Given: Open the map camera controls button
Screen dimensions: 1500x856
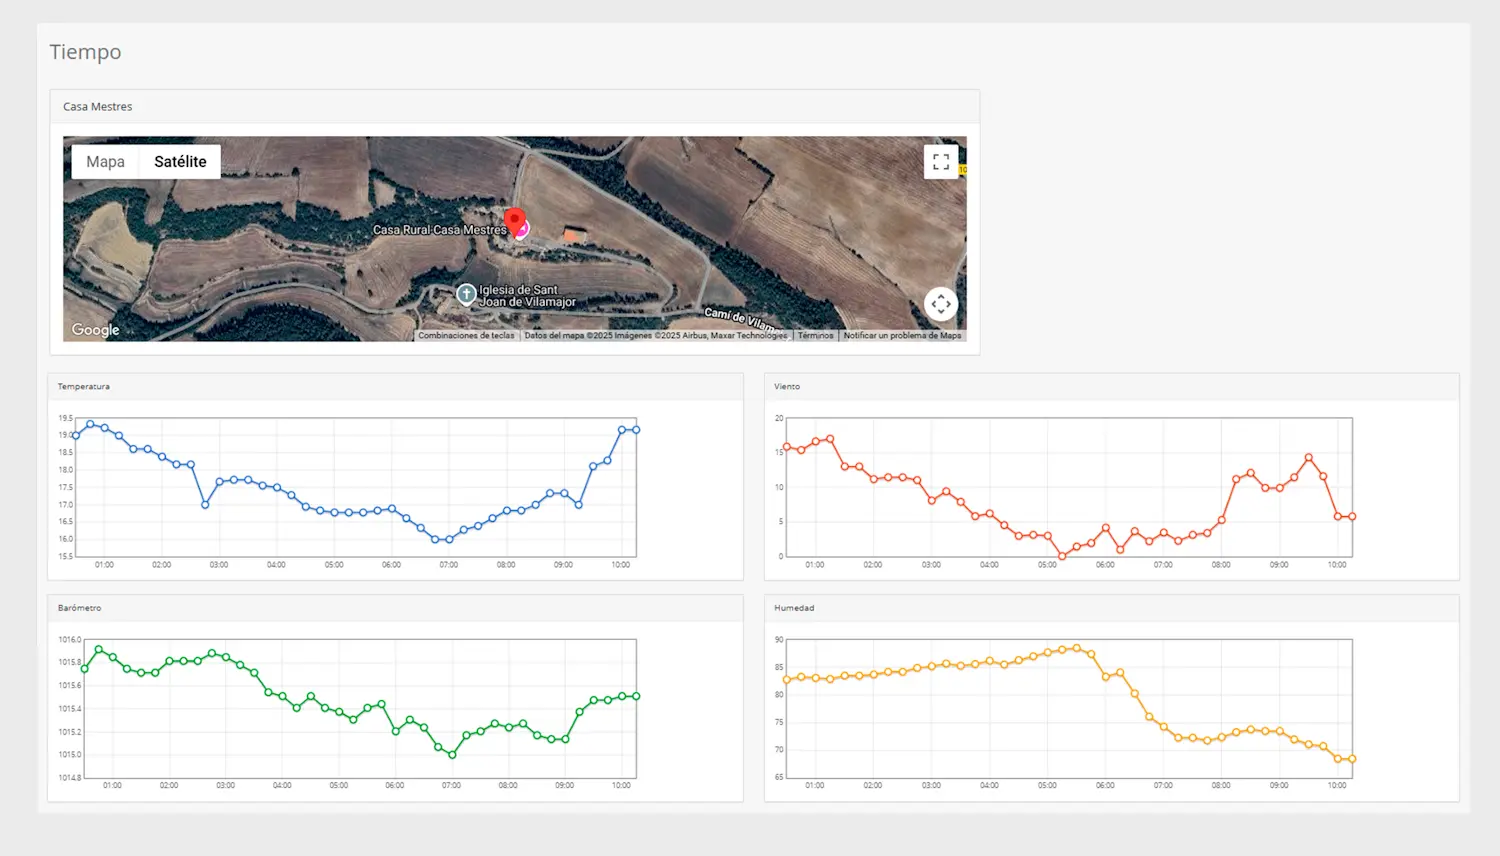Looking at the screenshot, I should click(941, 304).
